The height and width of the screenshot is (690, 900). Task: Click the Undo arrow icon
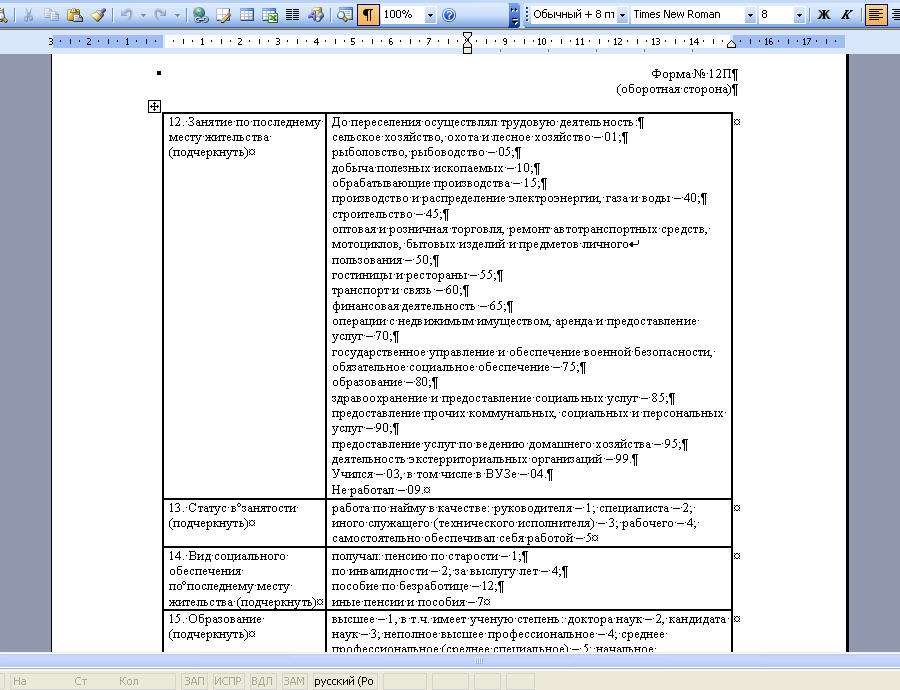coord(126,15)
